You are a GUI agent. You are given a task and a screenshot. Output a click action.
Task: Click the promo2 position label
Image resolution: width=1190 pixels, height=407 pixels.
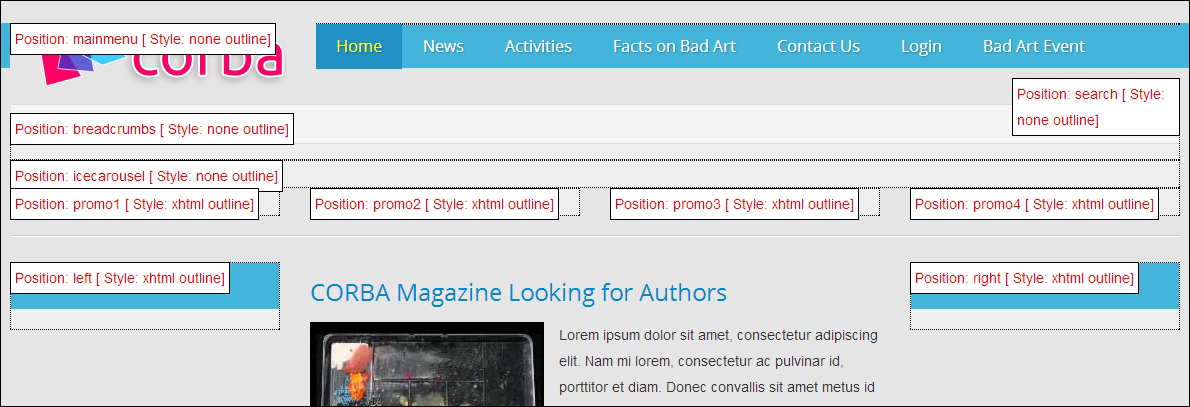pyautogui.click(x=434, y=204)
